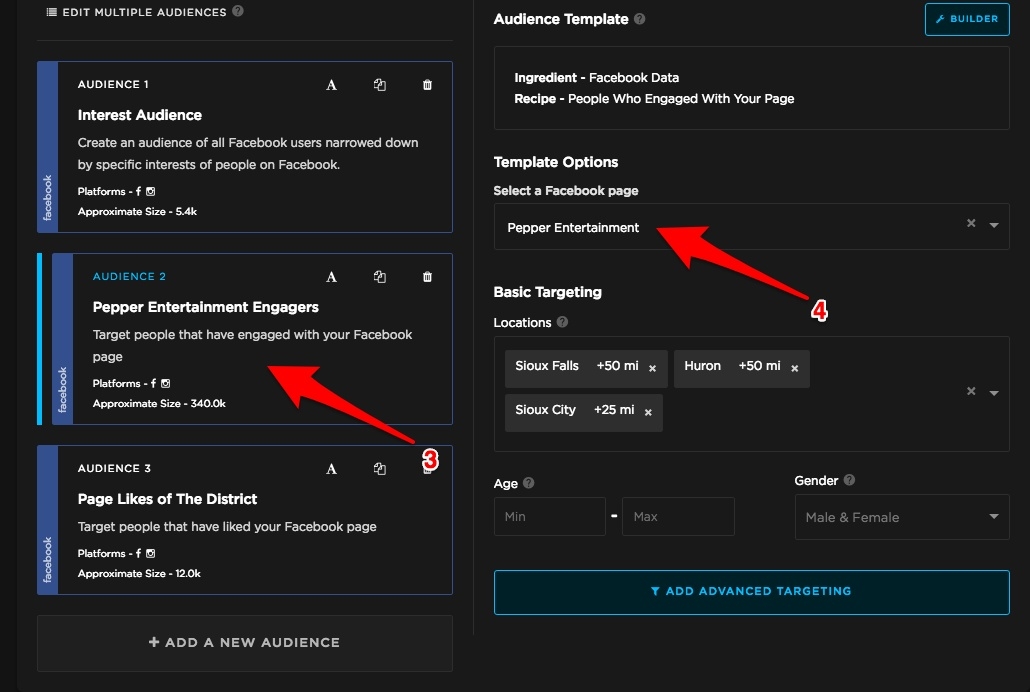The height and width of the screenshot is (692, 1030).
Task: Click Approximate Size 340.0k text
Action: [159, 404]
